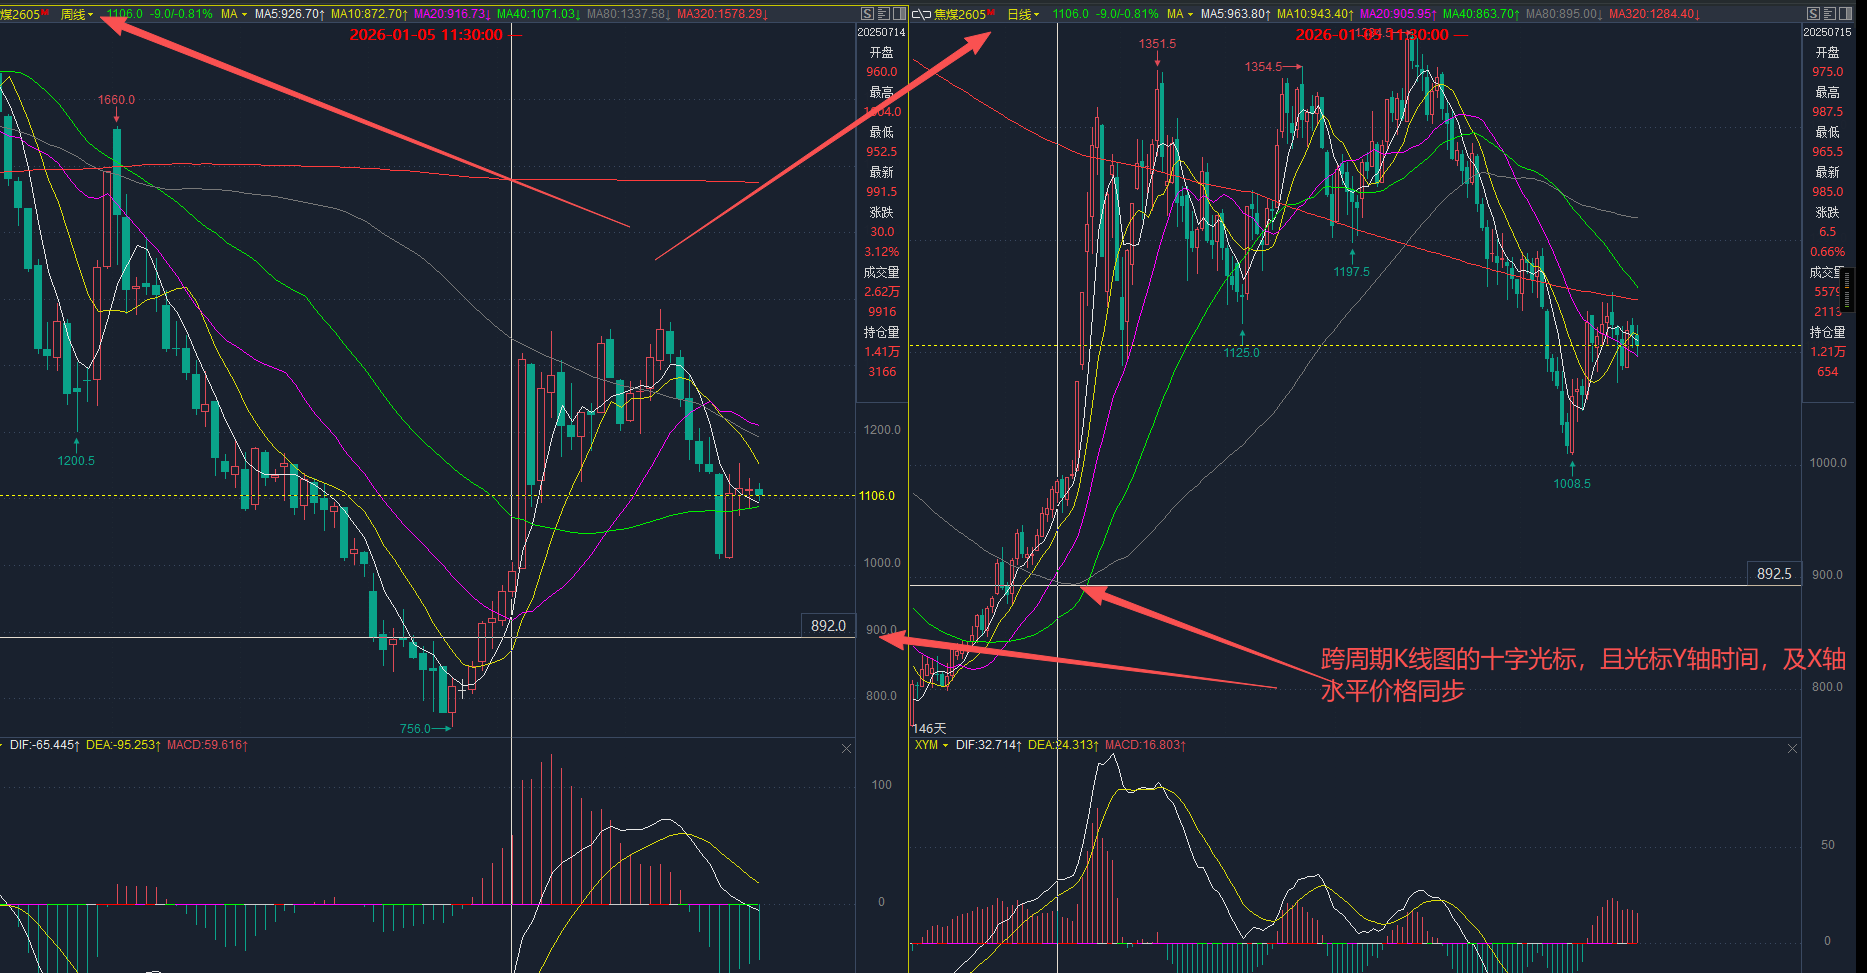Click the 持仓量 field in the right info panel
The width and height of the screenshot is (1867, 973).
pos(1827,332)
